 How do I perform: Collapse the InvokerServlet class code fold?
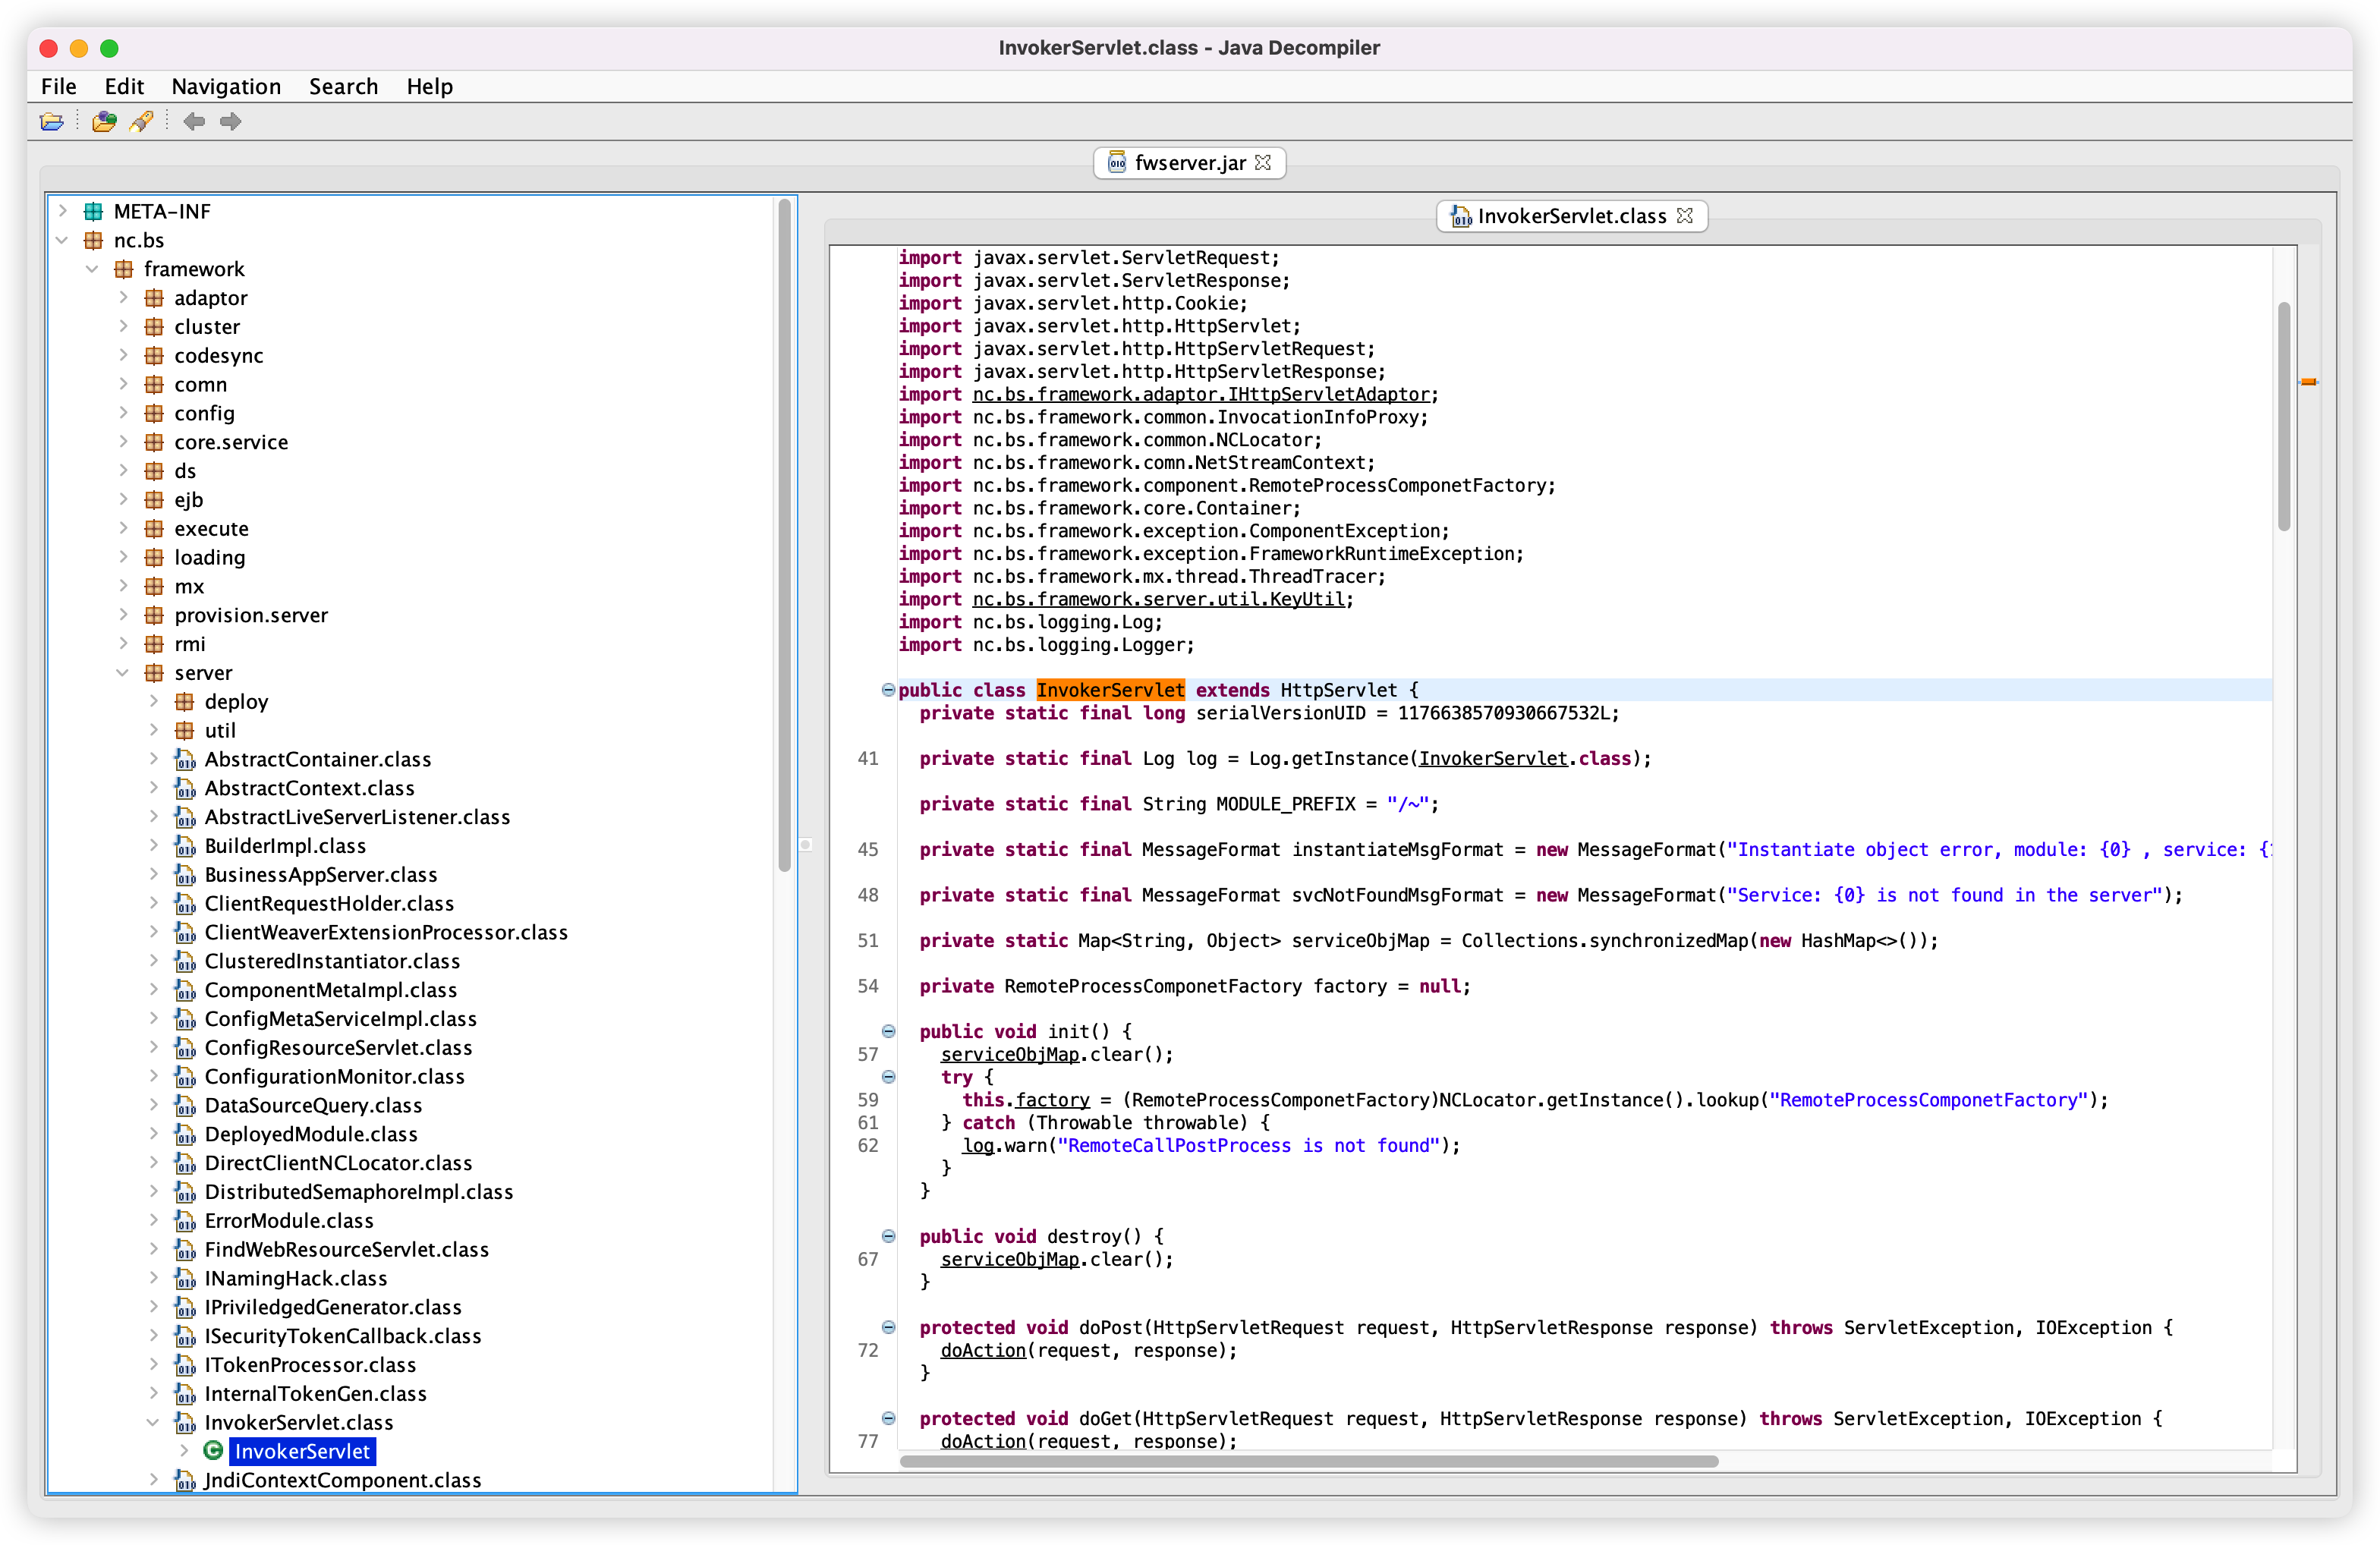click(x=888, y=690)
